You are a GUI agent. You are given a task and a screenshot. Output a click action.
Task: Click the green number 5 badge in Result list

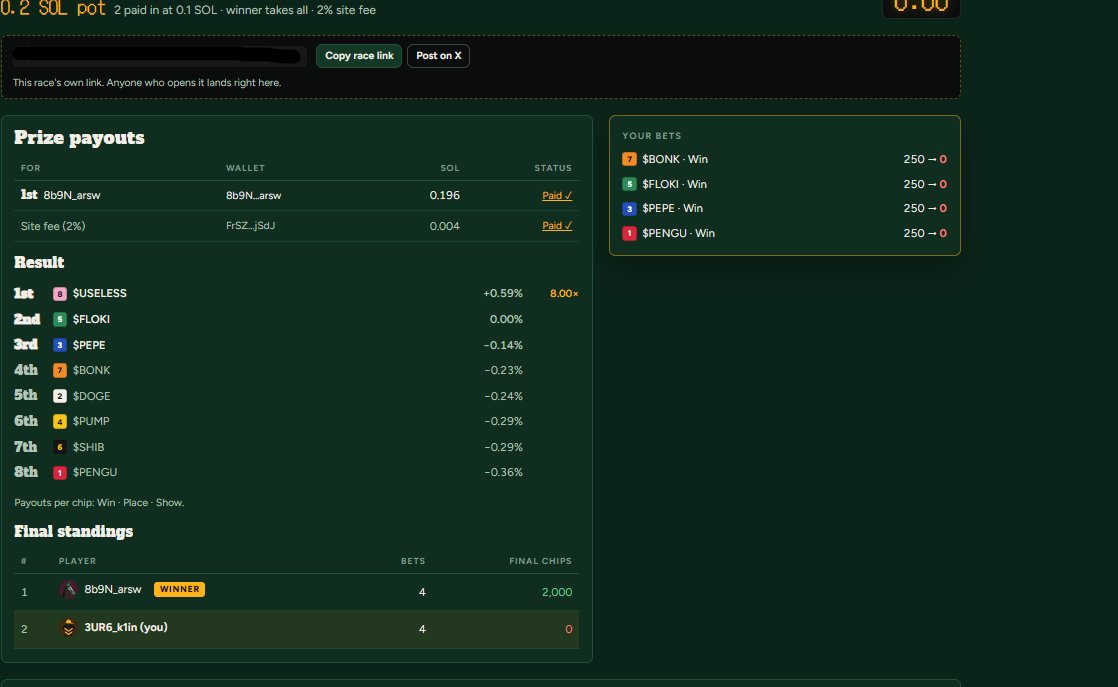click(x=60, y=319)
